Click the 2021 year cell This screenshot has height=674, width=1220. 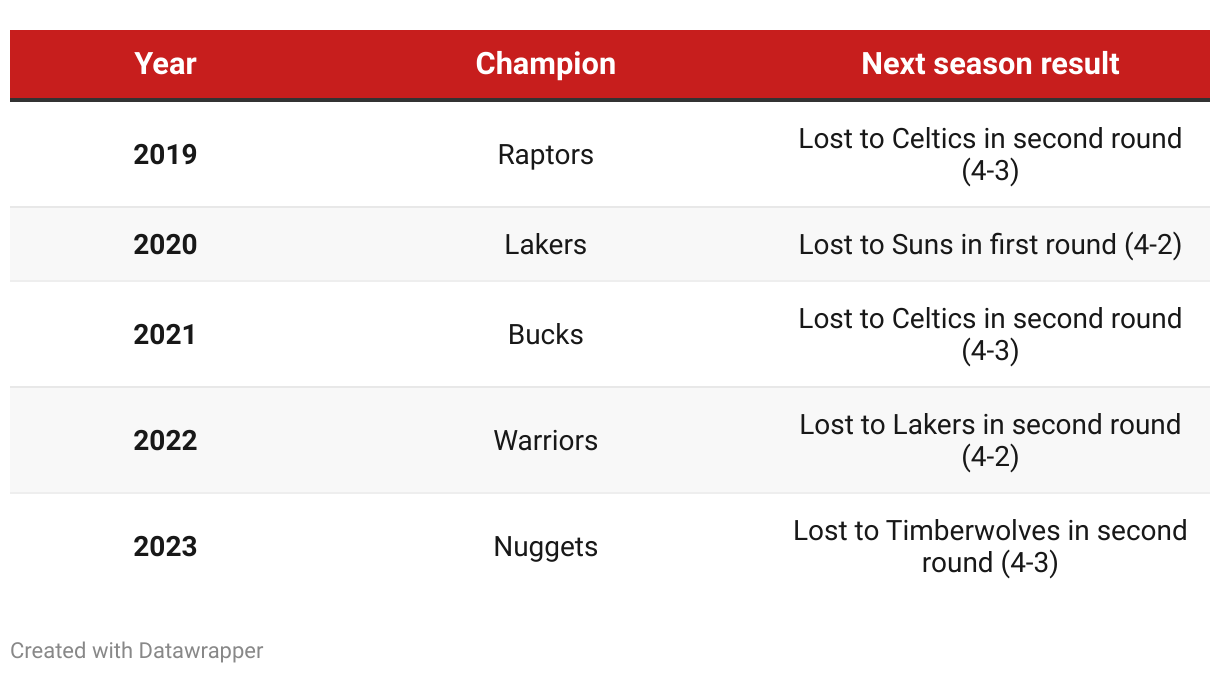(x=165, y=335)
